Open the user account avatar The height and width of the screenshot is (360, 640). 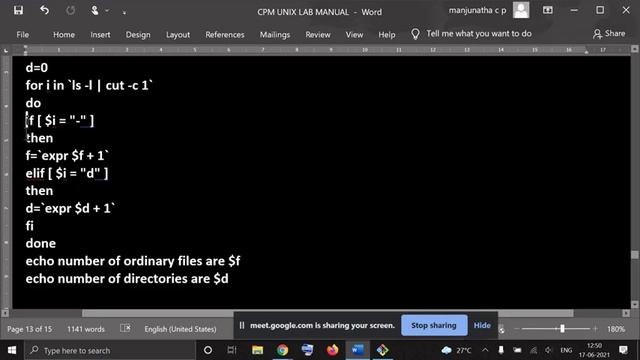[x=521, y=10]
